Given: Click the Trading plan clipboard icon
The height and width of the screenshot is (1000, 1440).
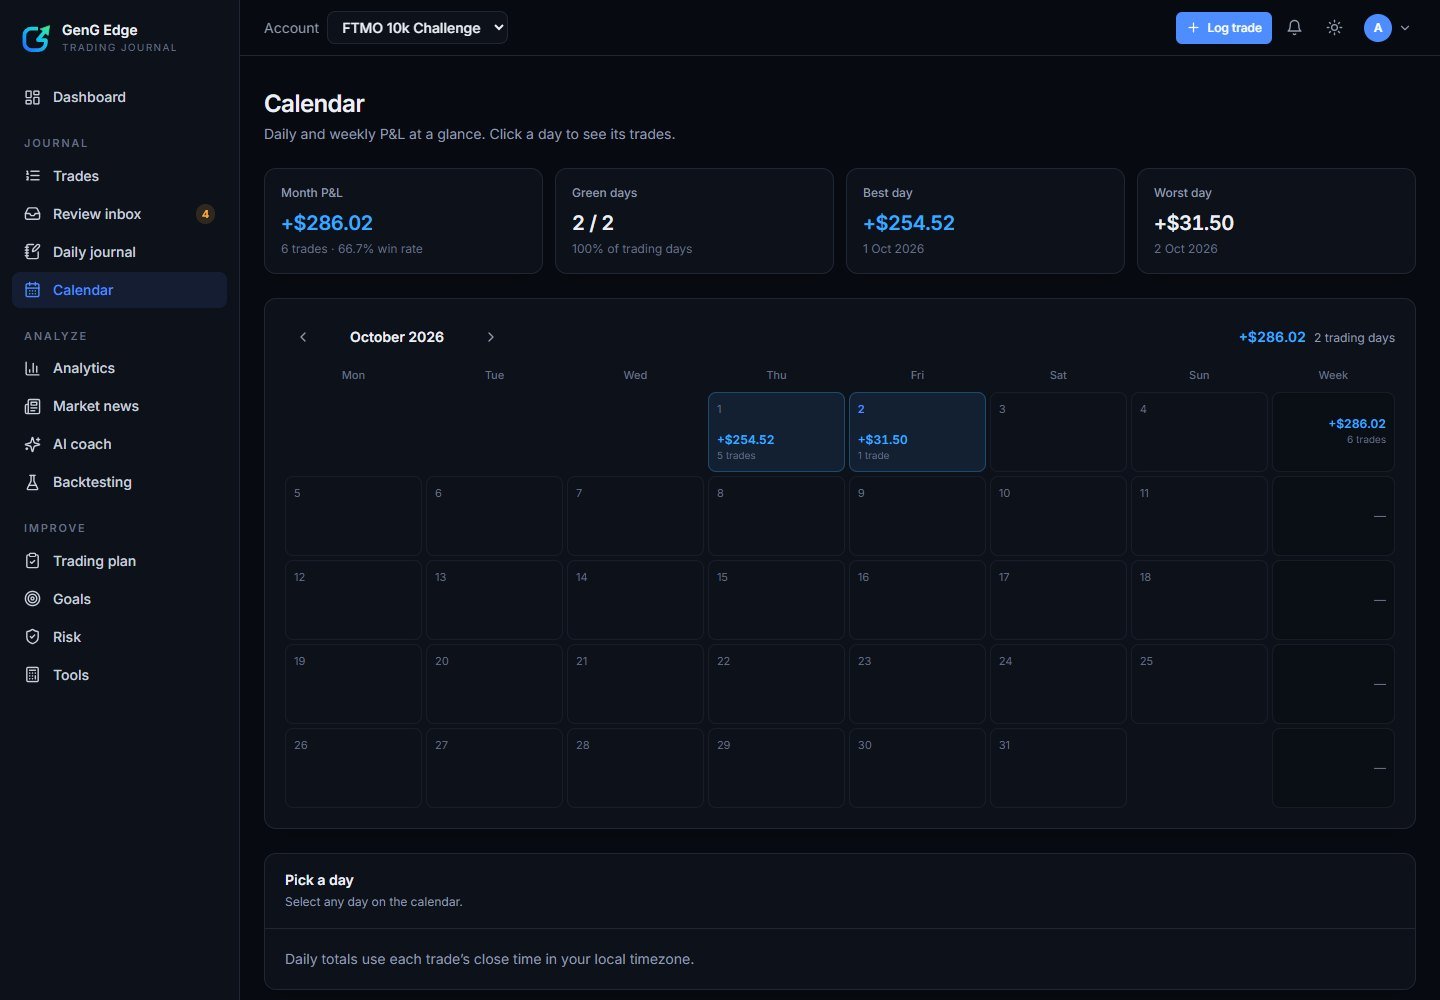Looking at the screenshot, I should 32,561.
